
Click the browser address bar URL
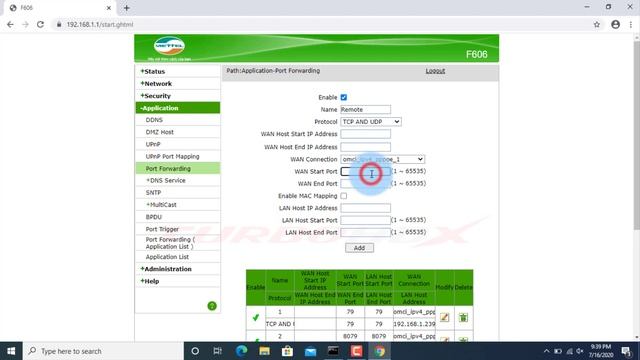point(100,24)
